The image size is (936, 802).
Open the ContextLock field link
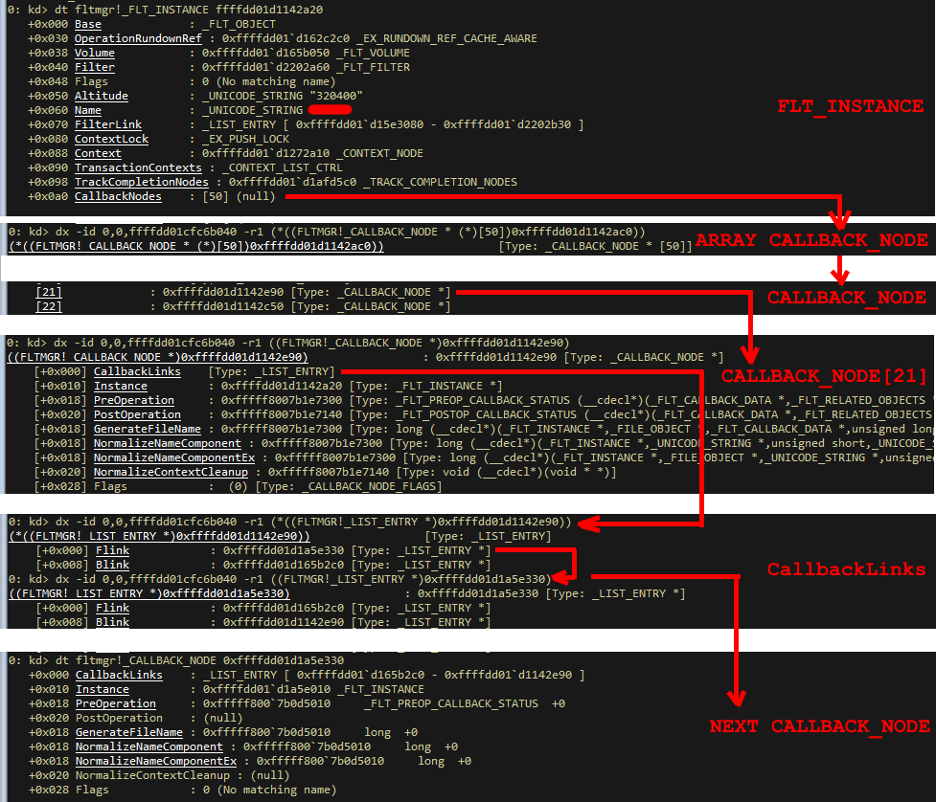[111, 139]
